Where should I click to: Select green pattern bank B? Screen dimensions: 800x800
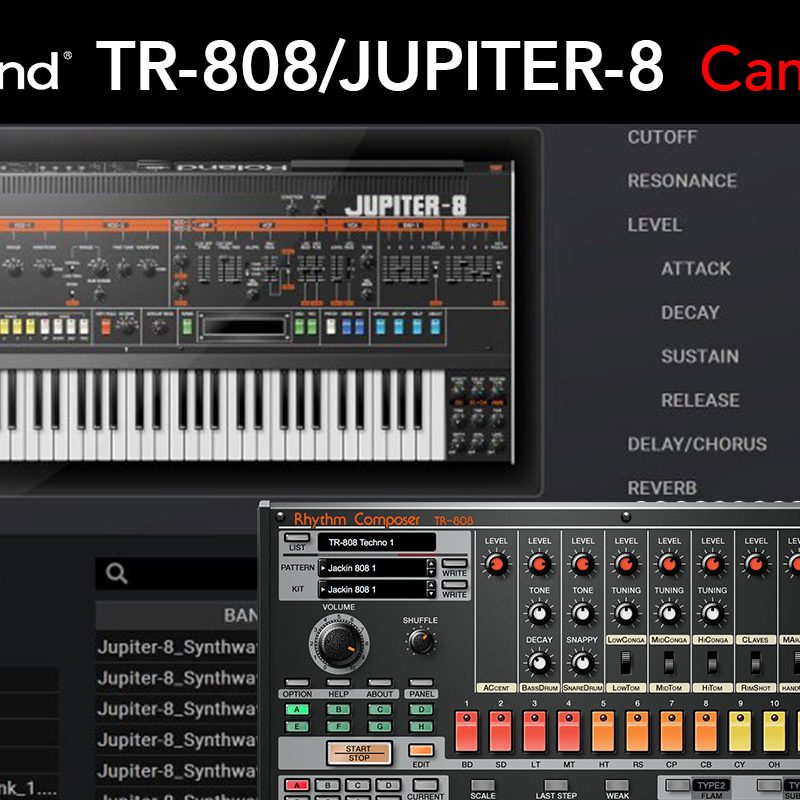tap(338, 710)
